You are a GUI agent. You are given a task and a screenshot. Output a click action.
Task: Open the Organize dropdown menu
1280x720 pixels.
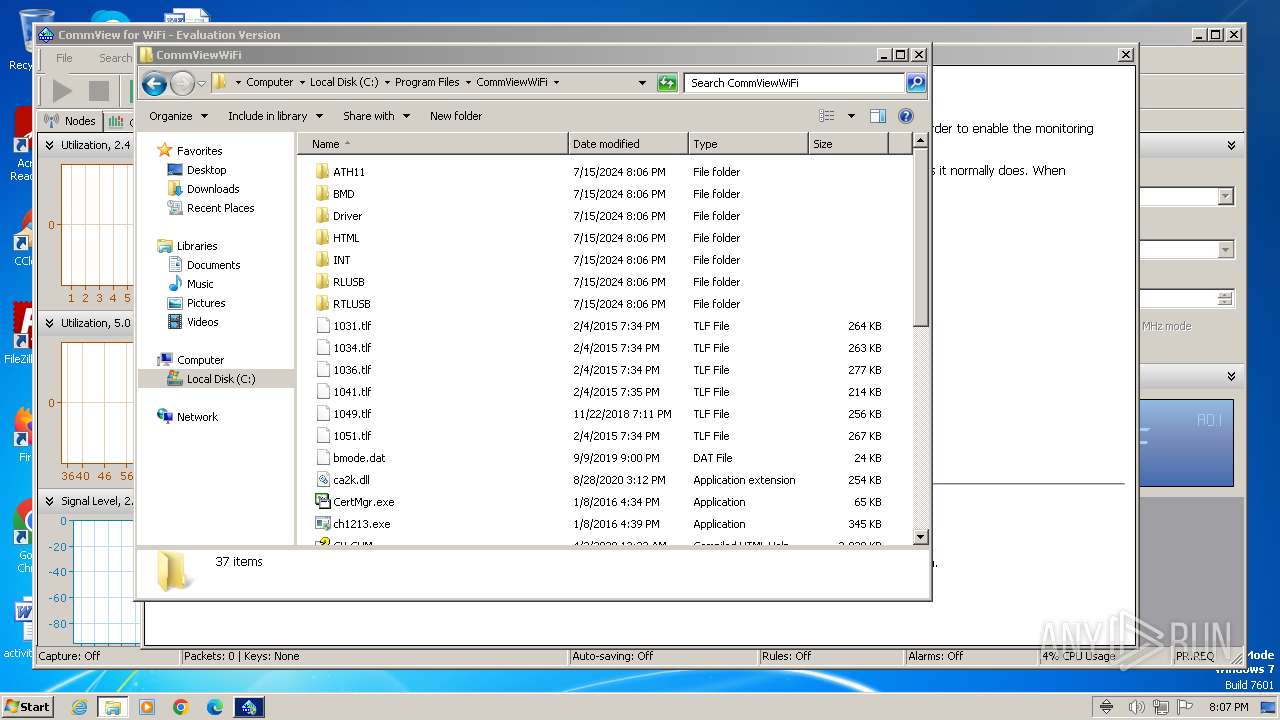pyautogui.click(x=178, y=116)
